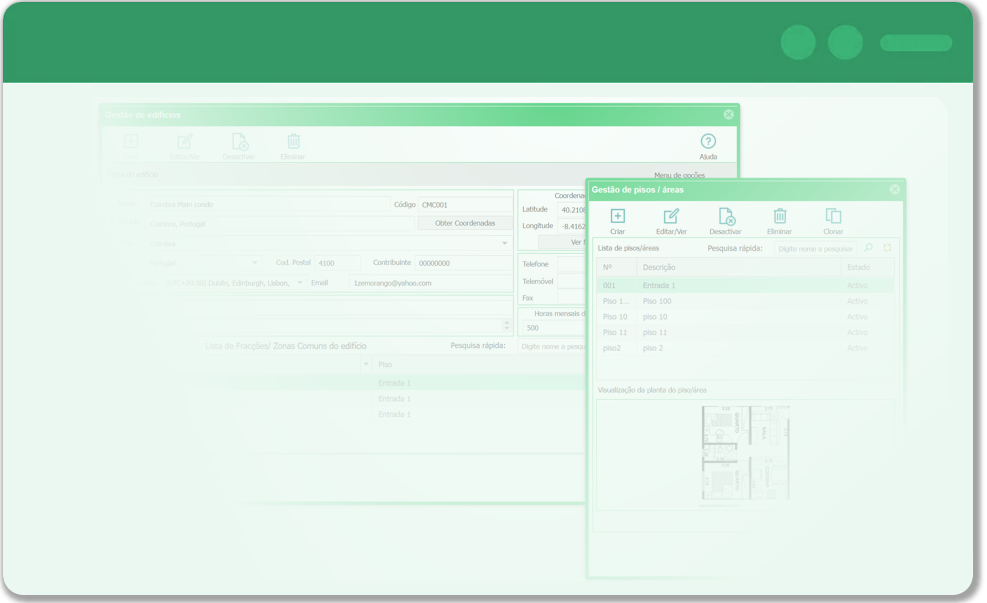
Task: Click Eliminar trash icon in pisos/áreas window
Action: 780,216
